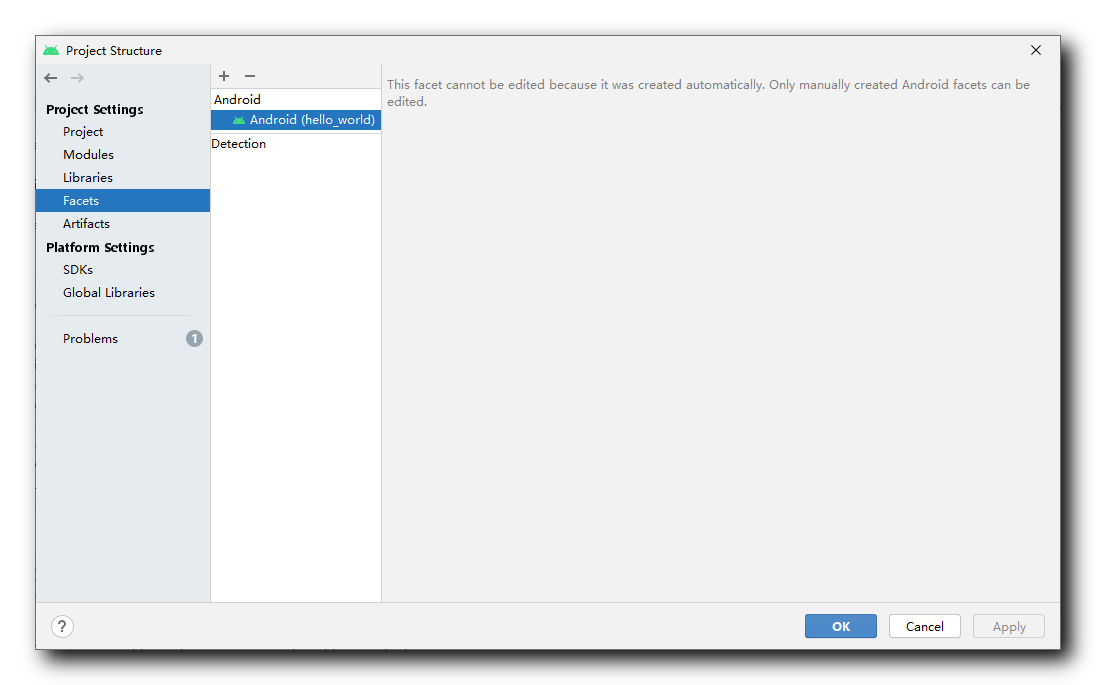Go to SDKs under Platform Settings
This screenshot has height=685, width=1096.
(123, 269)
